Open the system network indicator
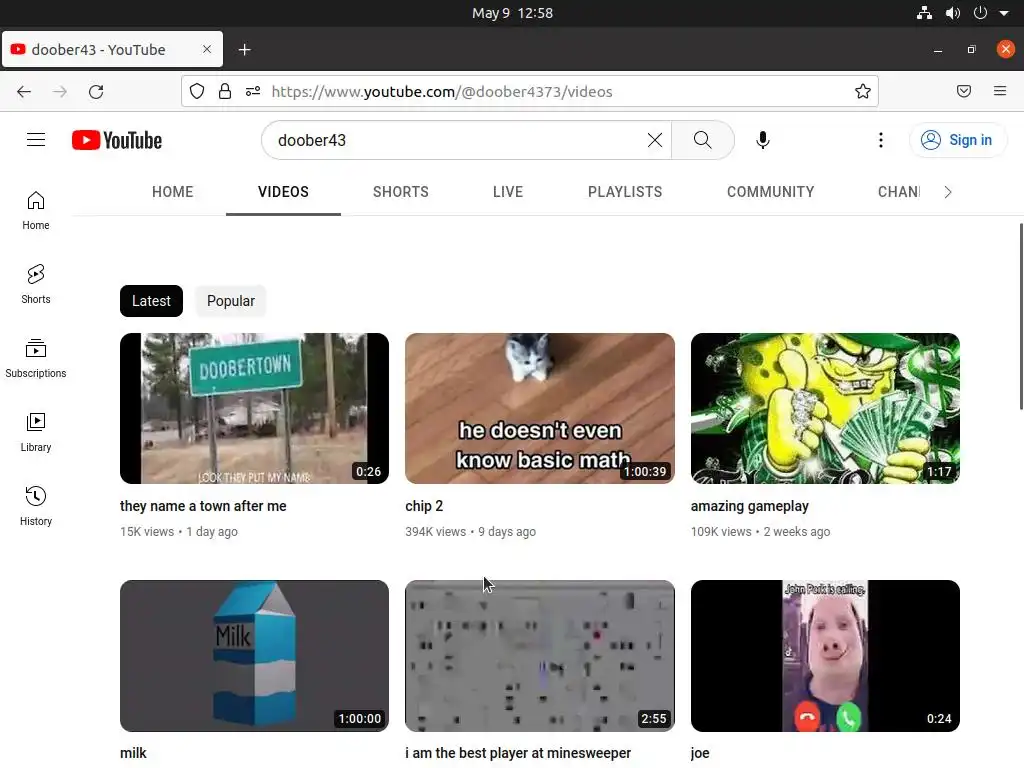The height and width of the screenshot is (768, 1024). click(x=924, y=13)
